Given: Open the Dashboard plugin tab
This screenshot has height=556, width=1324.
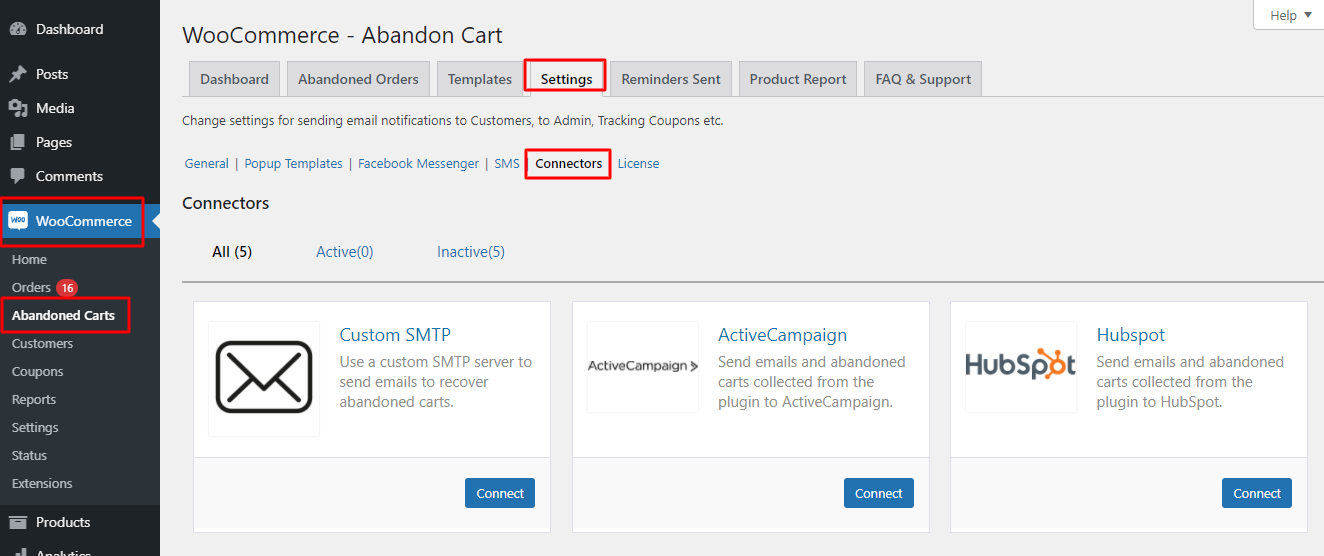Looking at the screenshot, I should click(234, 79).
